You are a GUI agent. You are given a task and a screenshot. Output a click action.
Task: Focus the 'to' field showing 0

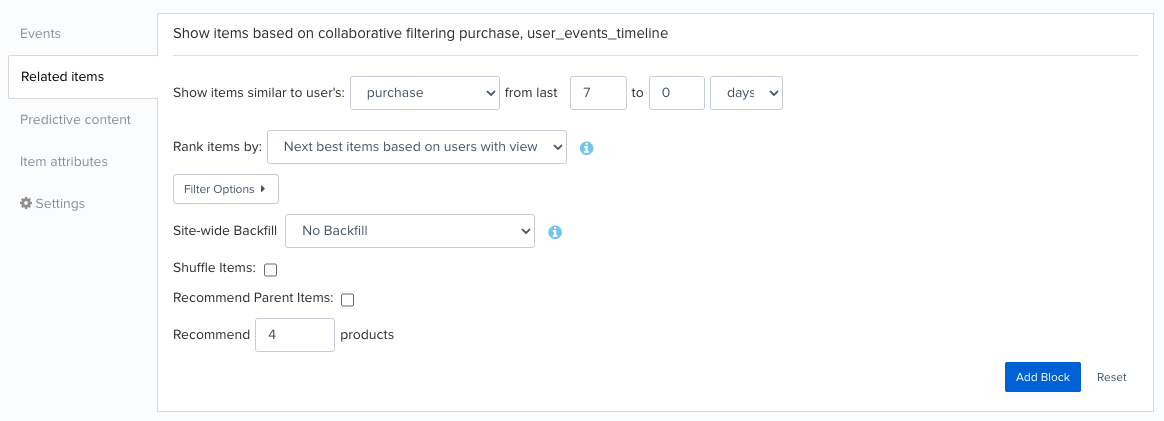(x=676, y=93)
